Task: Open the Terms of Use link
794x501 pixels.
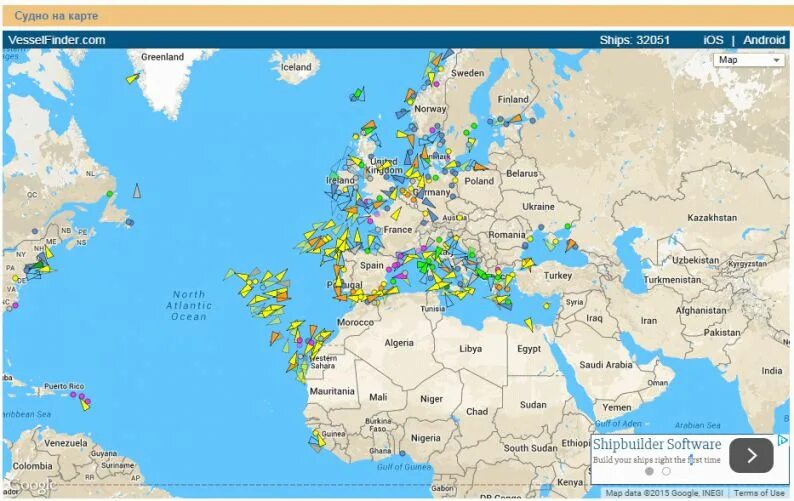Action: pos(759,493)
